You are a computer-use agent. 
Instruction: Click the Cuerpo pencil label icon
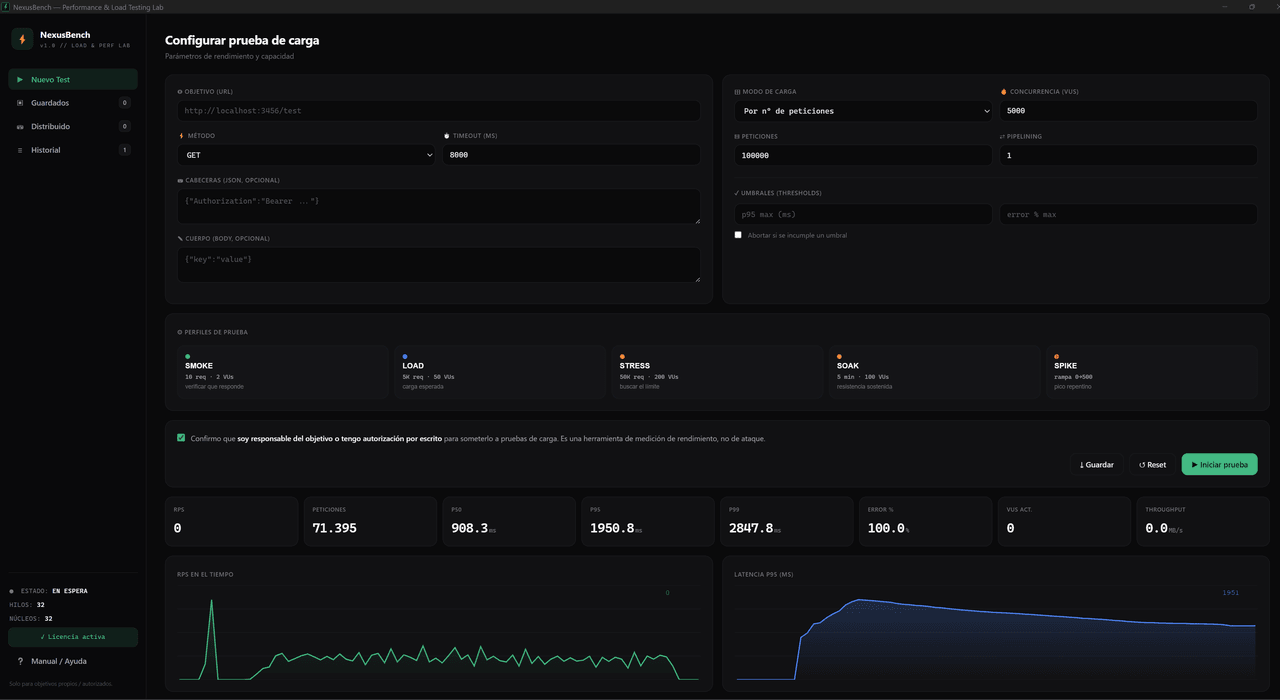click(x=180, y=239)
